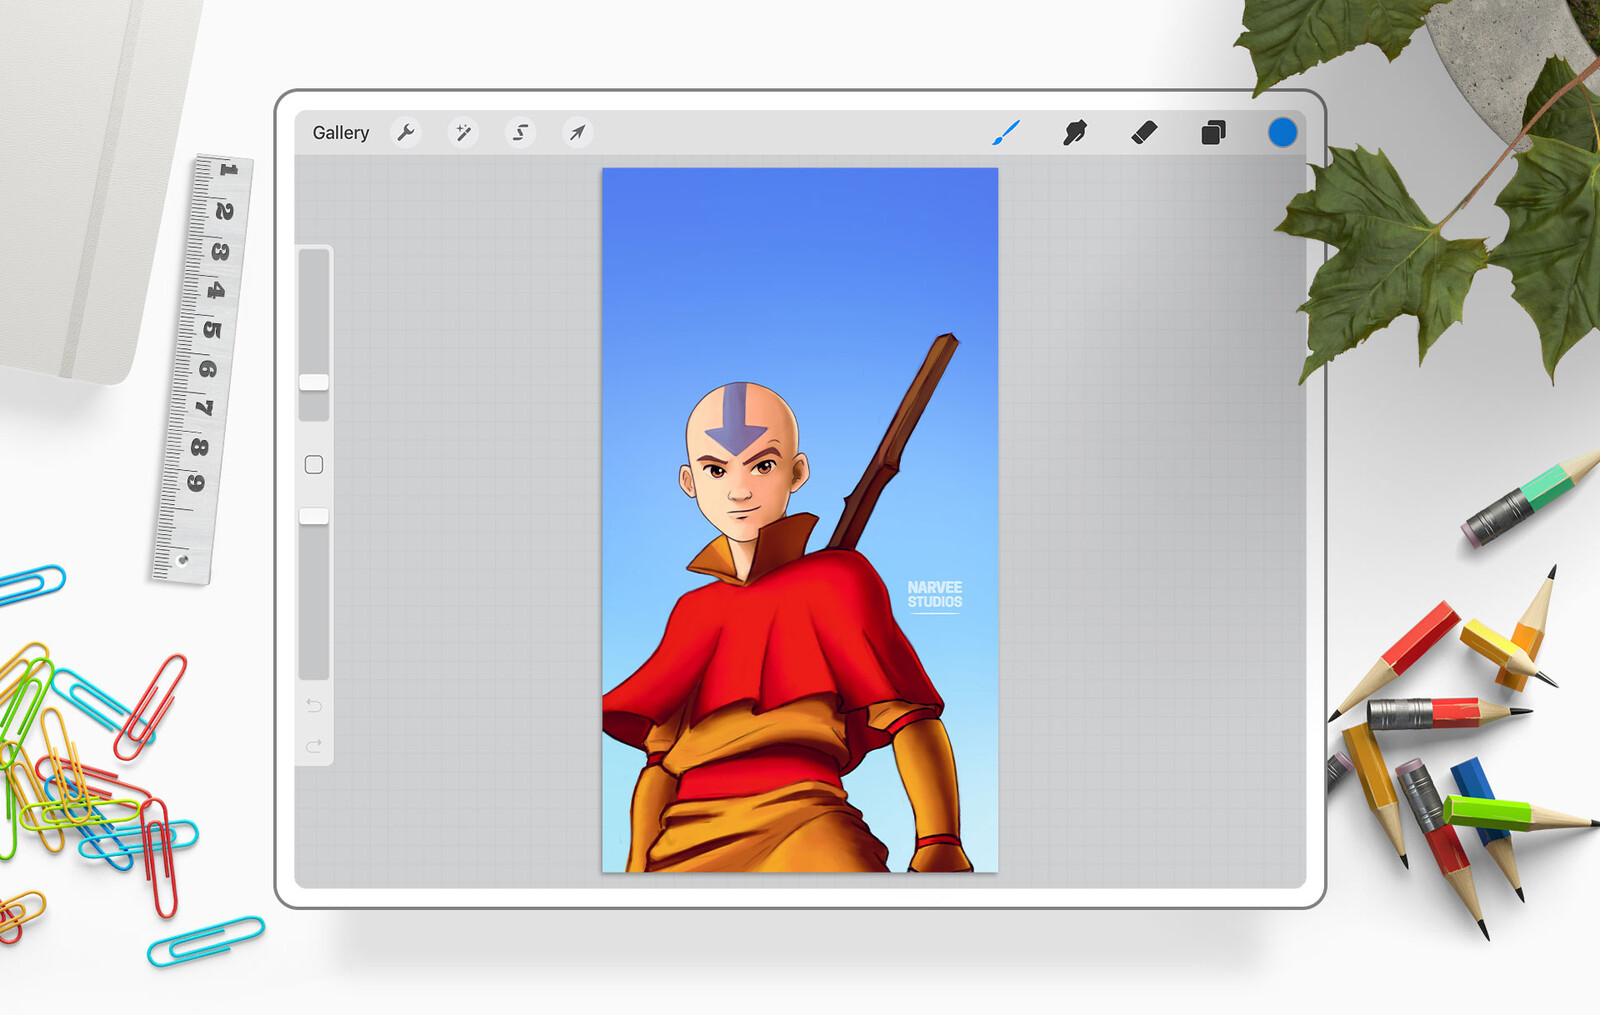Click the brush opacity slider handle
The image size is (1600, 1015).
[314, 516]
